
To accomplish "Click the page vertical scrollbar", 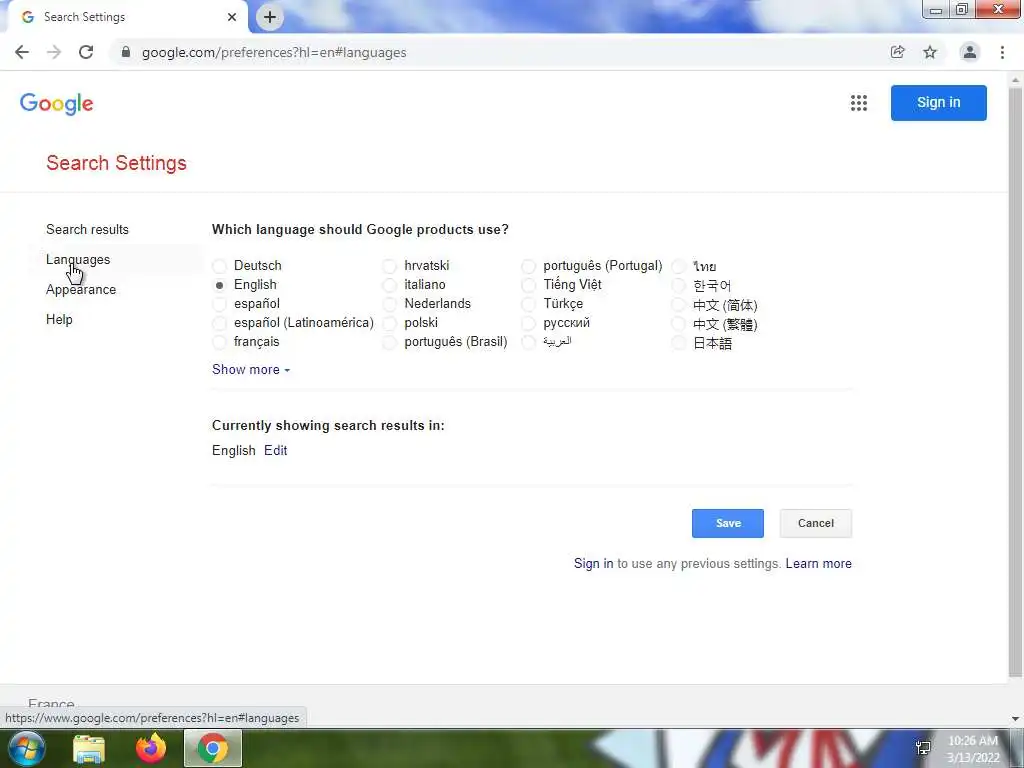I will pos(1016,382).
